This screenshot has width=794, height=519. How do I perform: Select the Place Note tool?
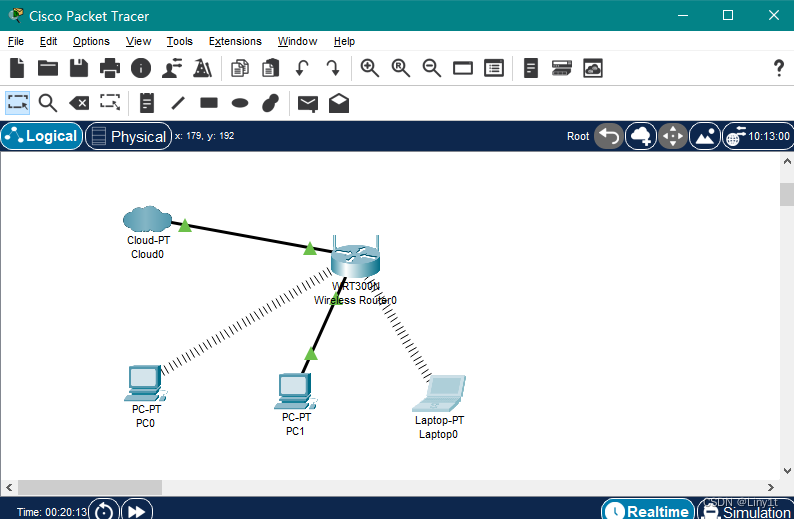(x=147, y=103)
